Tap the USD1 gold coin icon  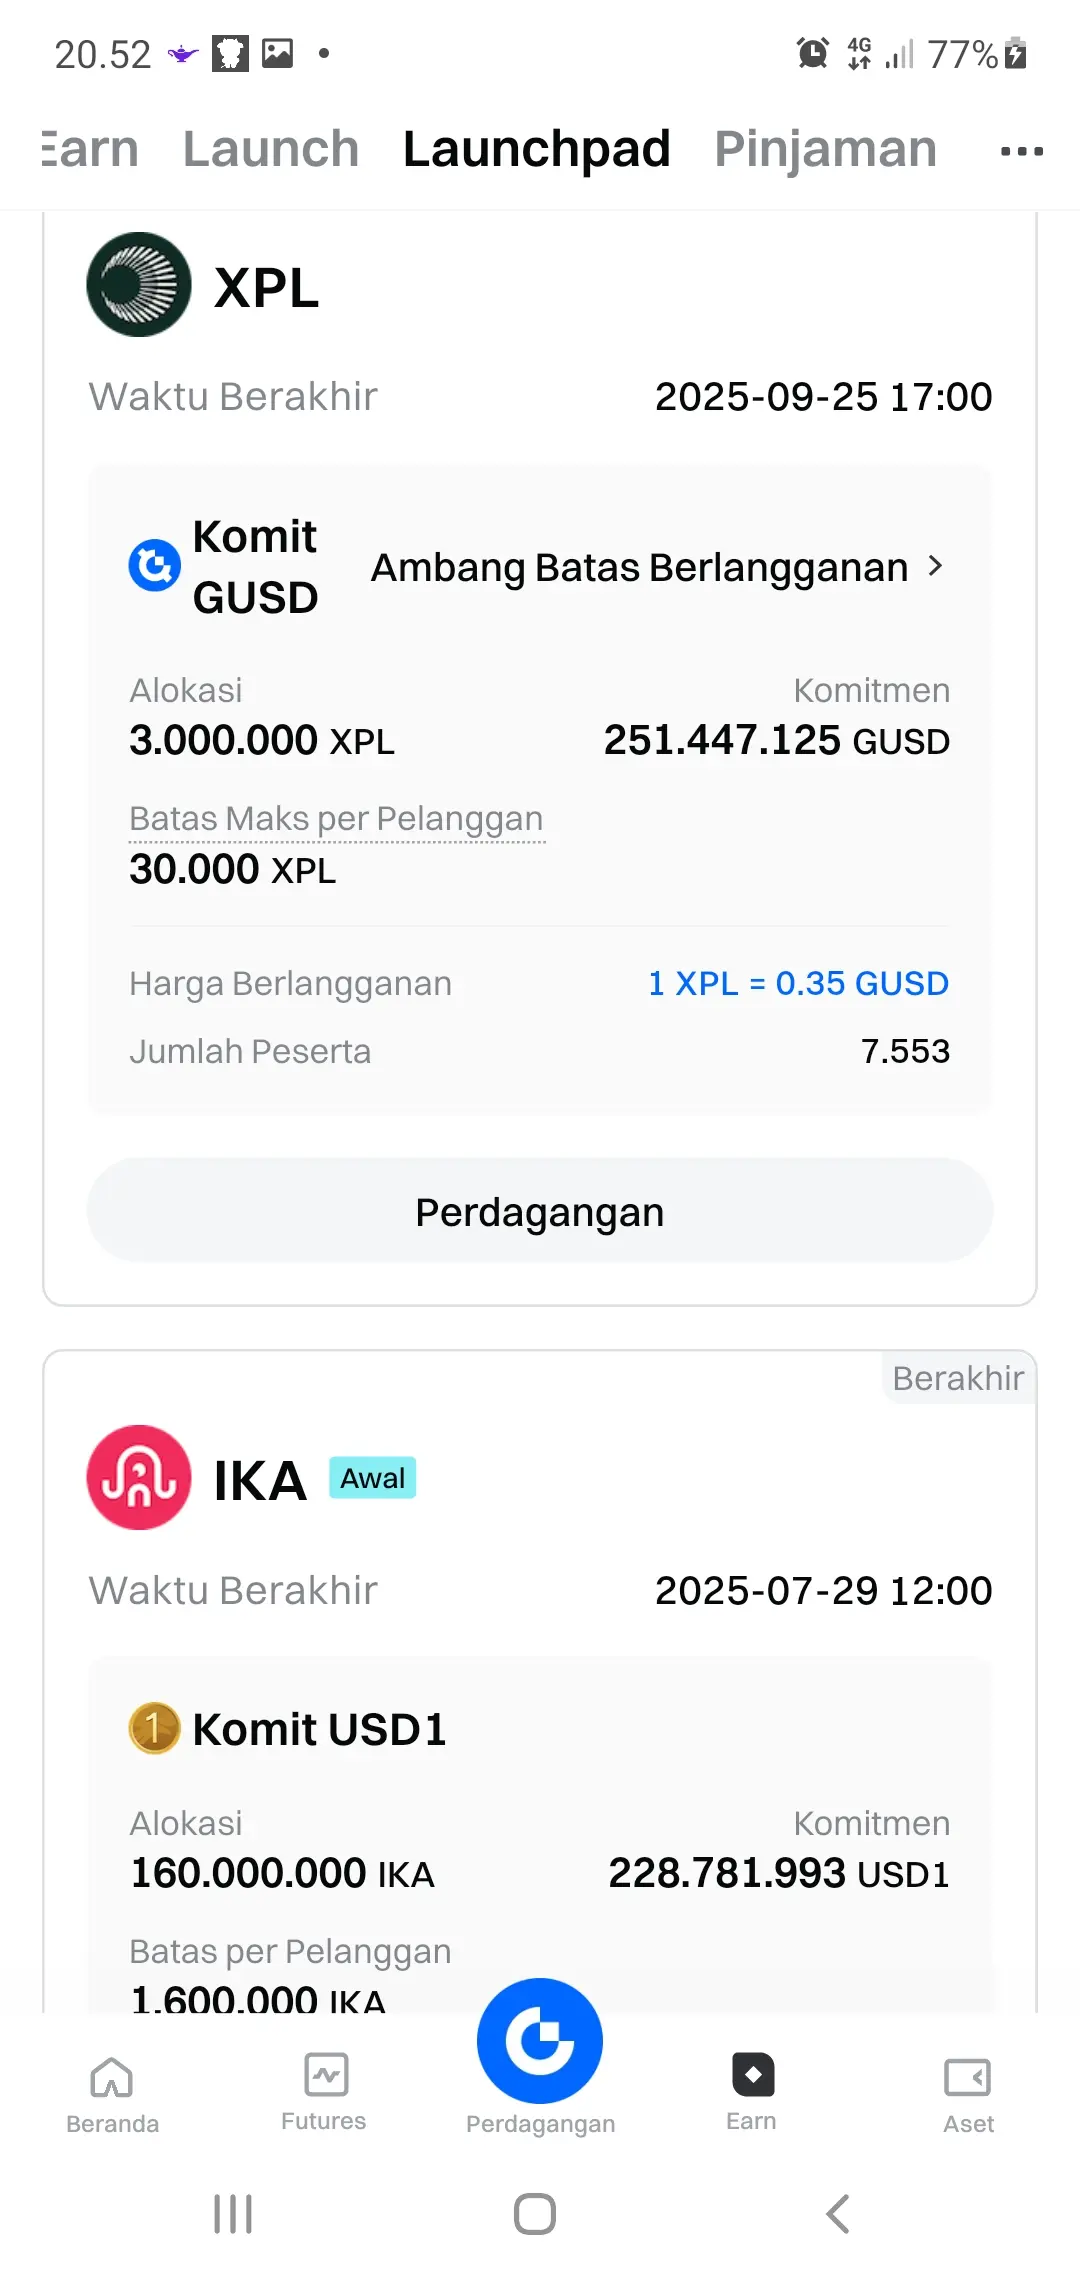(x=155, y=1728)
